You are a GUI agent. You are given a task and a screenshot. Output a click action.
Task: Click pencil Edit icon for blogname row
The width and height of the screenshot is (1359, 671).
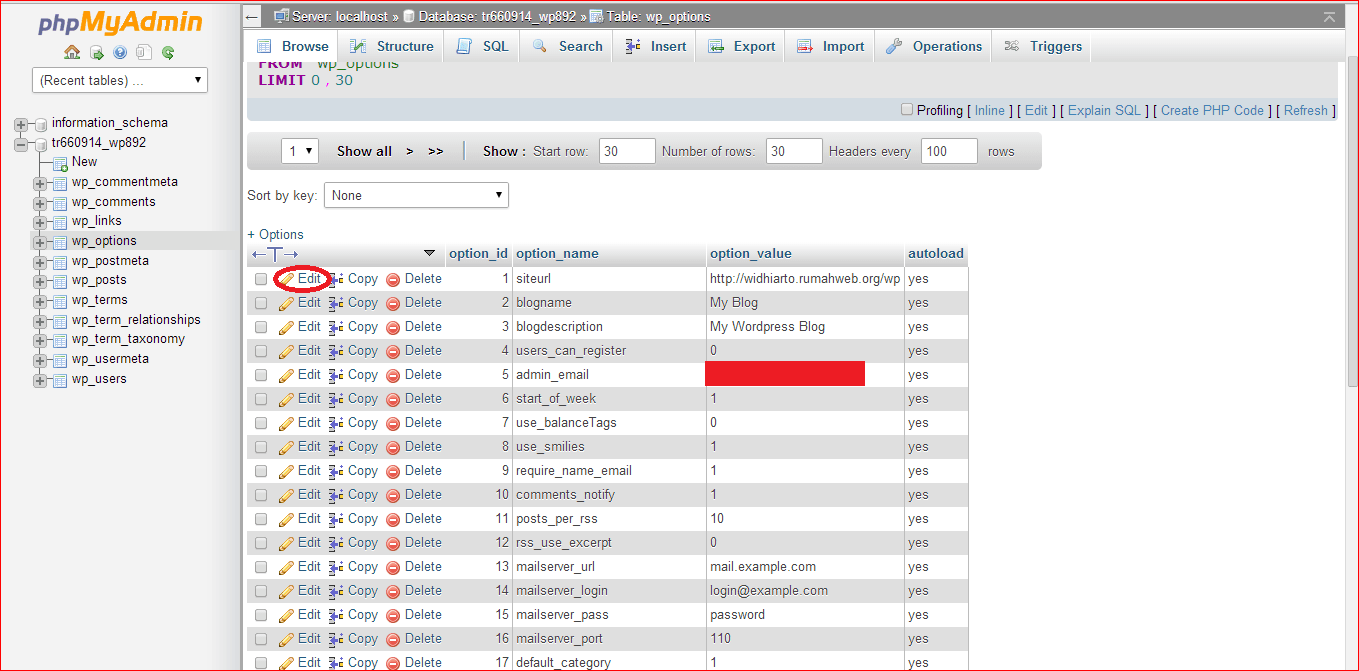pyautogui.click(x=286, y=303)
